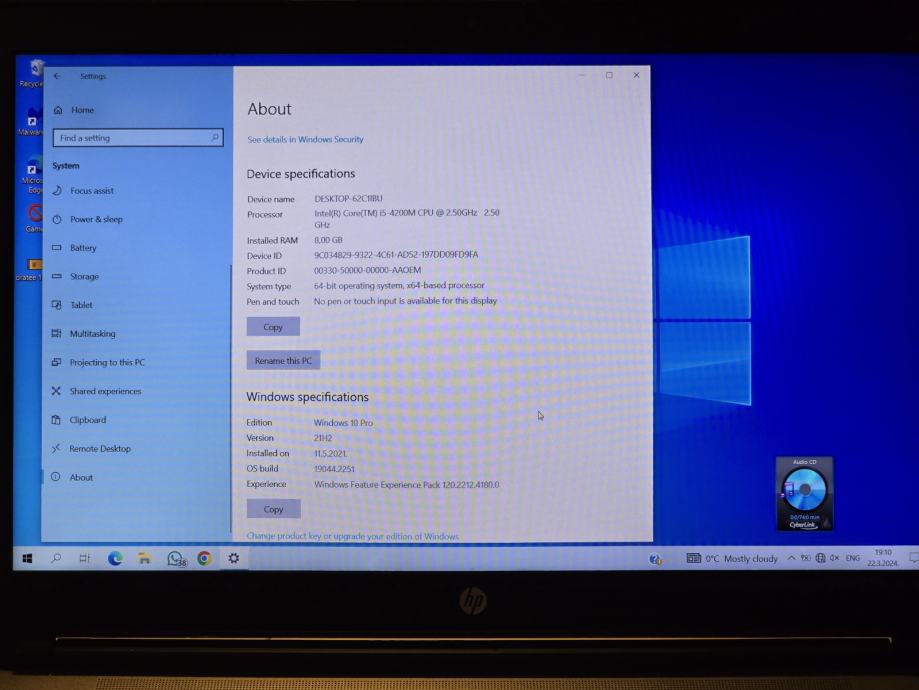Click device name DESKTOP-62C1IBU
919x690 pixels.
pyautogui.click(x=348, y=198)
